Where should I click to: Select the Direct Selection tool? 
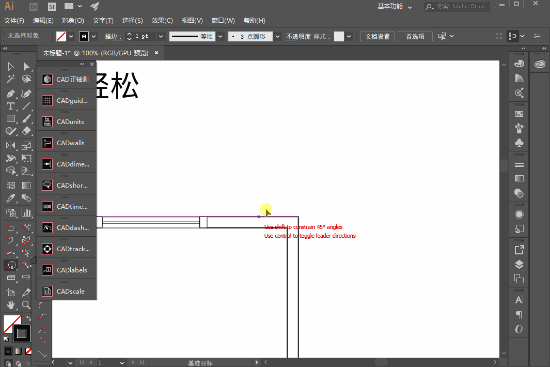pyautogui.click(x=26, y=67)
